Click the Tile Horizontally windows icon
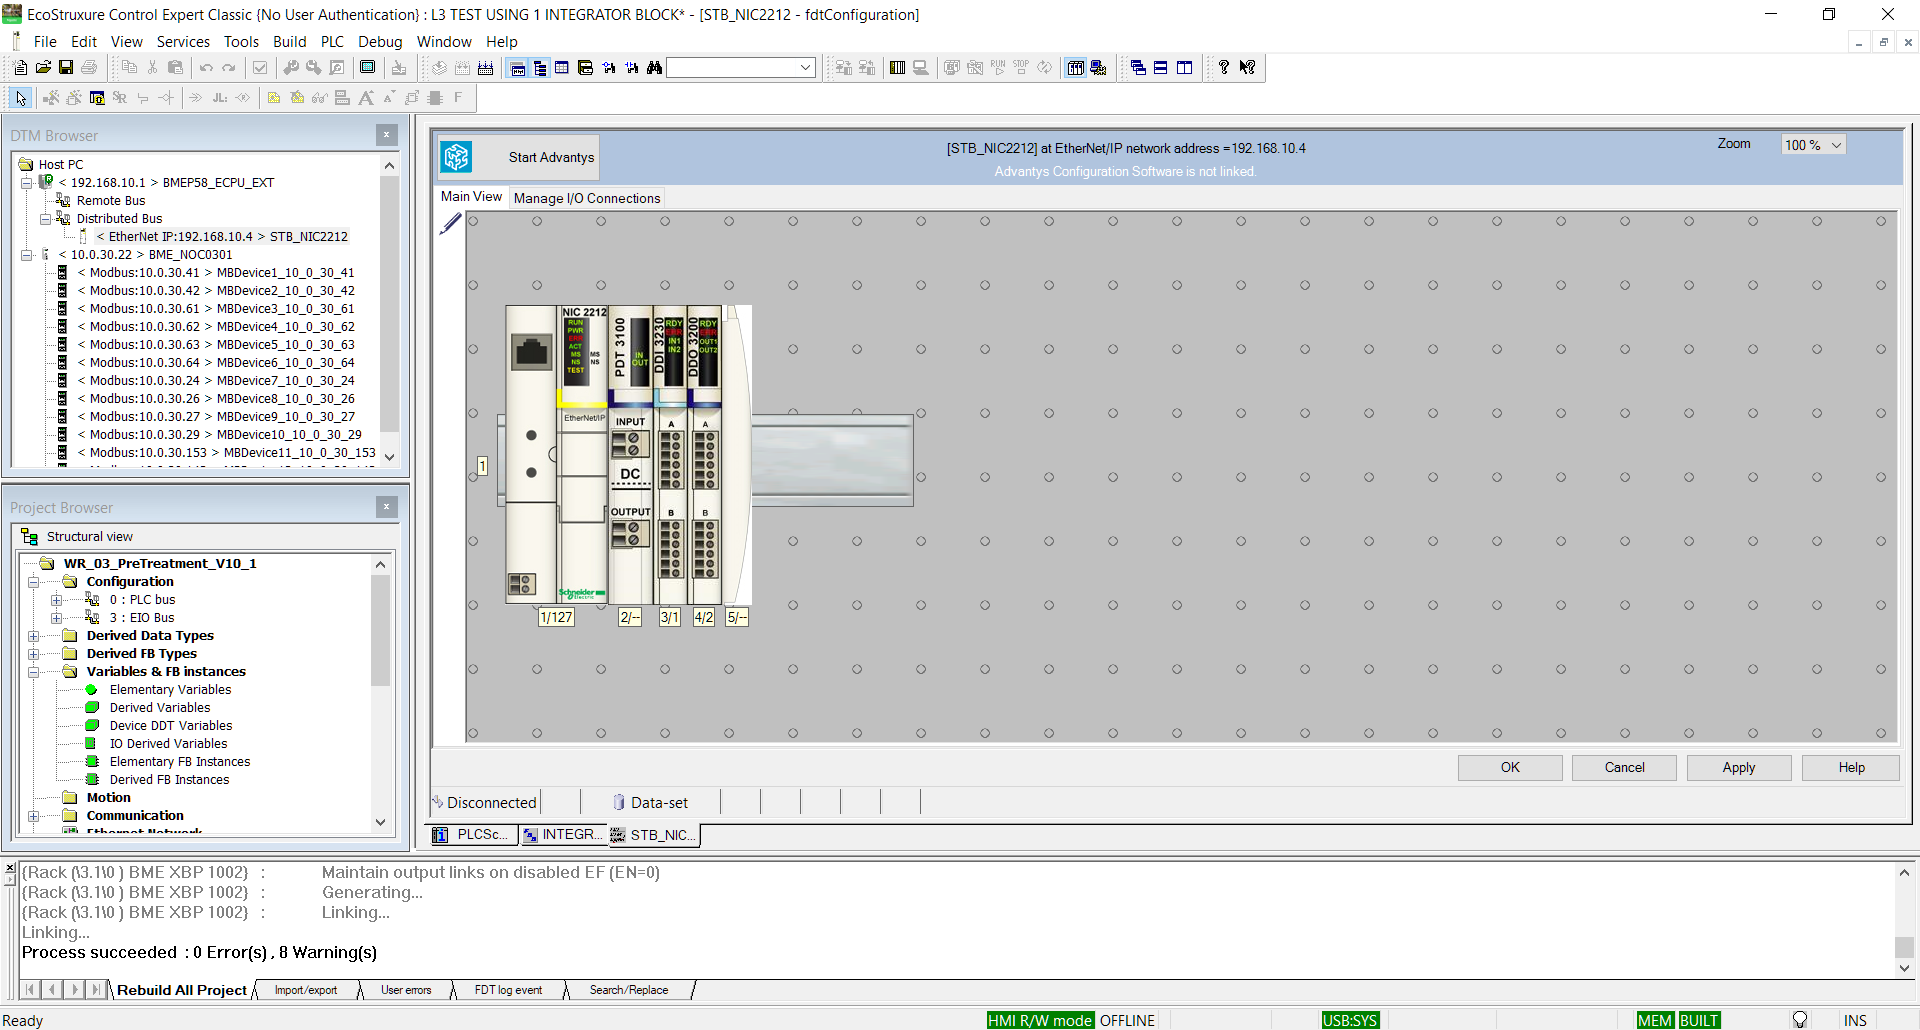 coord(1161,68)
